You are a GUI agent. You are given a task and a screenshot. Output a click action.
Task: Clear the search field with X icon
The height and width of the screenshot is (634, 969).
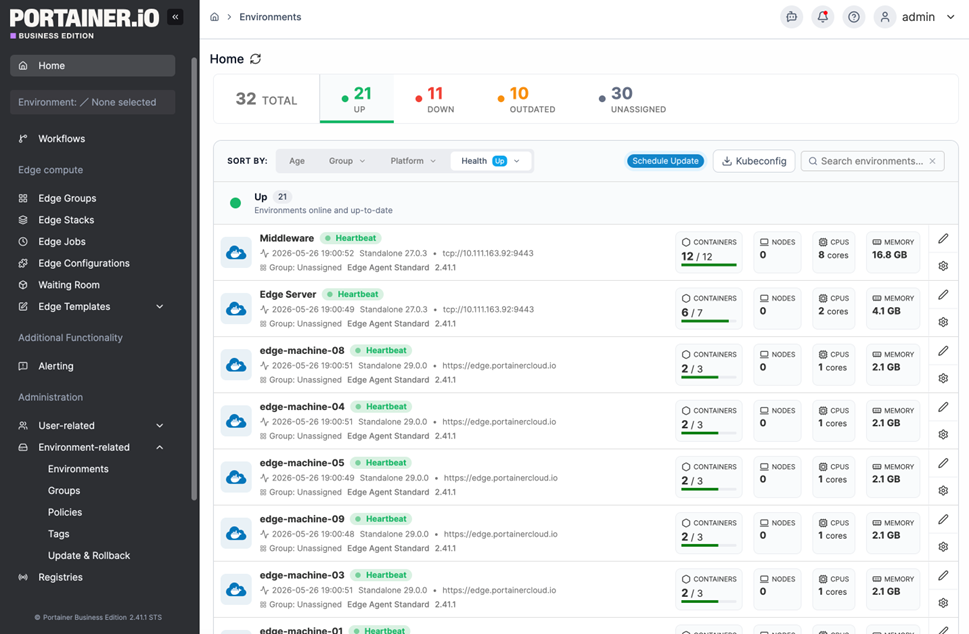click(933, 161)
